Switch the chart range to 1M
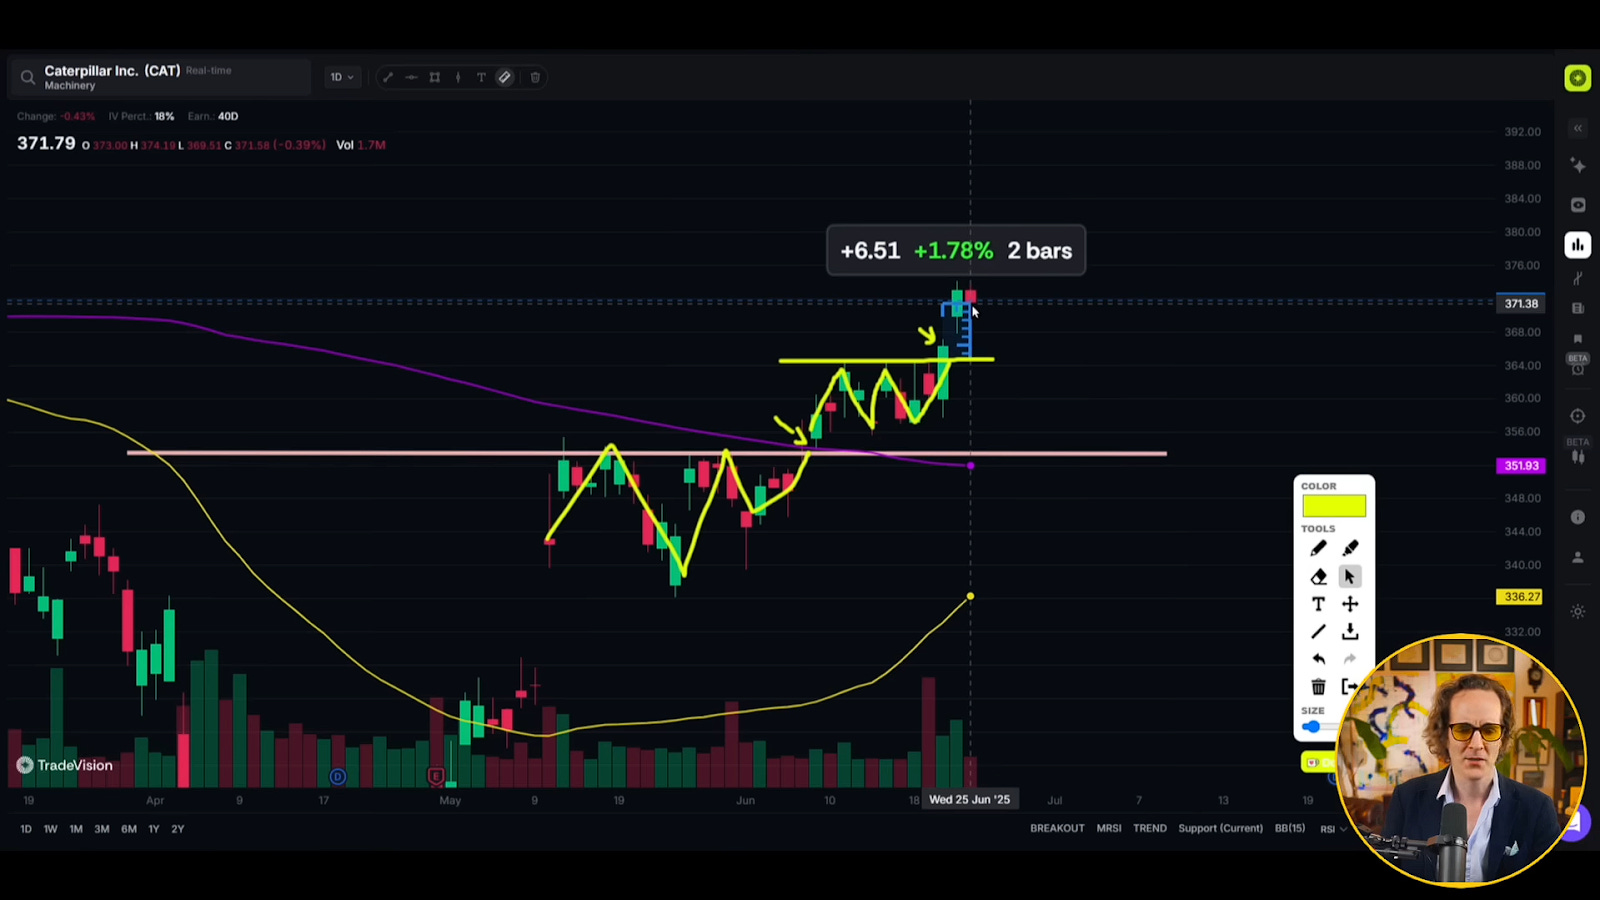 coord(76,829)
